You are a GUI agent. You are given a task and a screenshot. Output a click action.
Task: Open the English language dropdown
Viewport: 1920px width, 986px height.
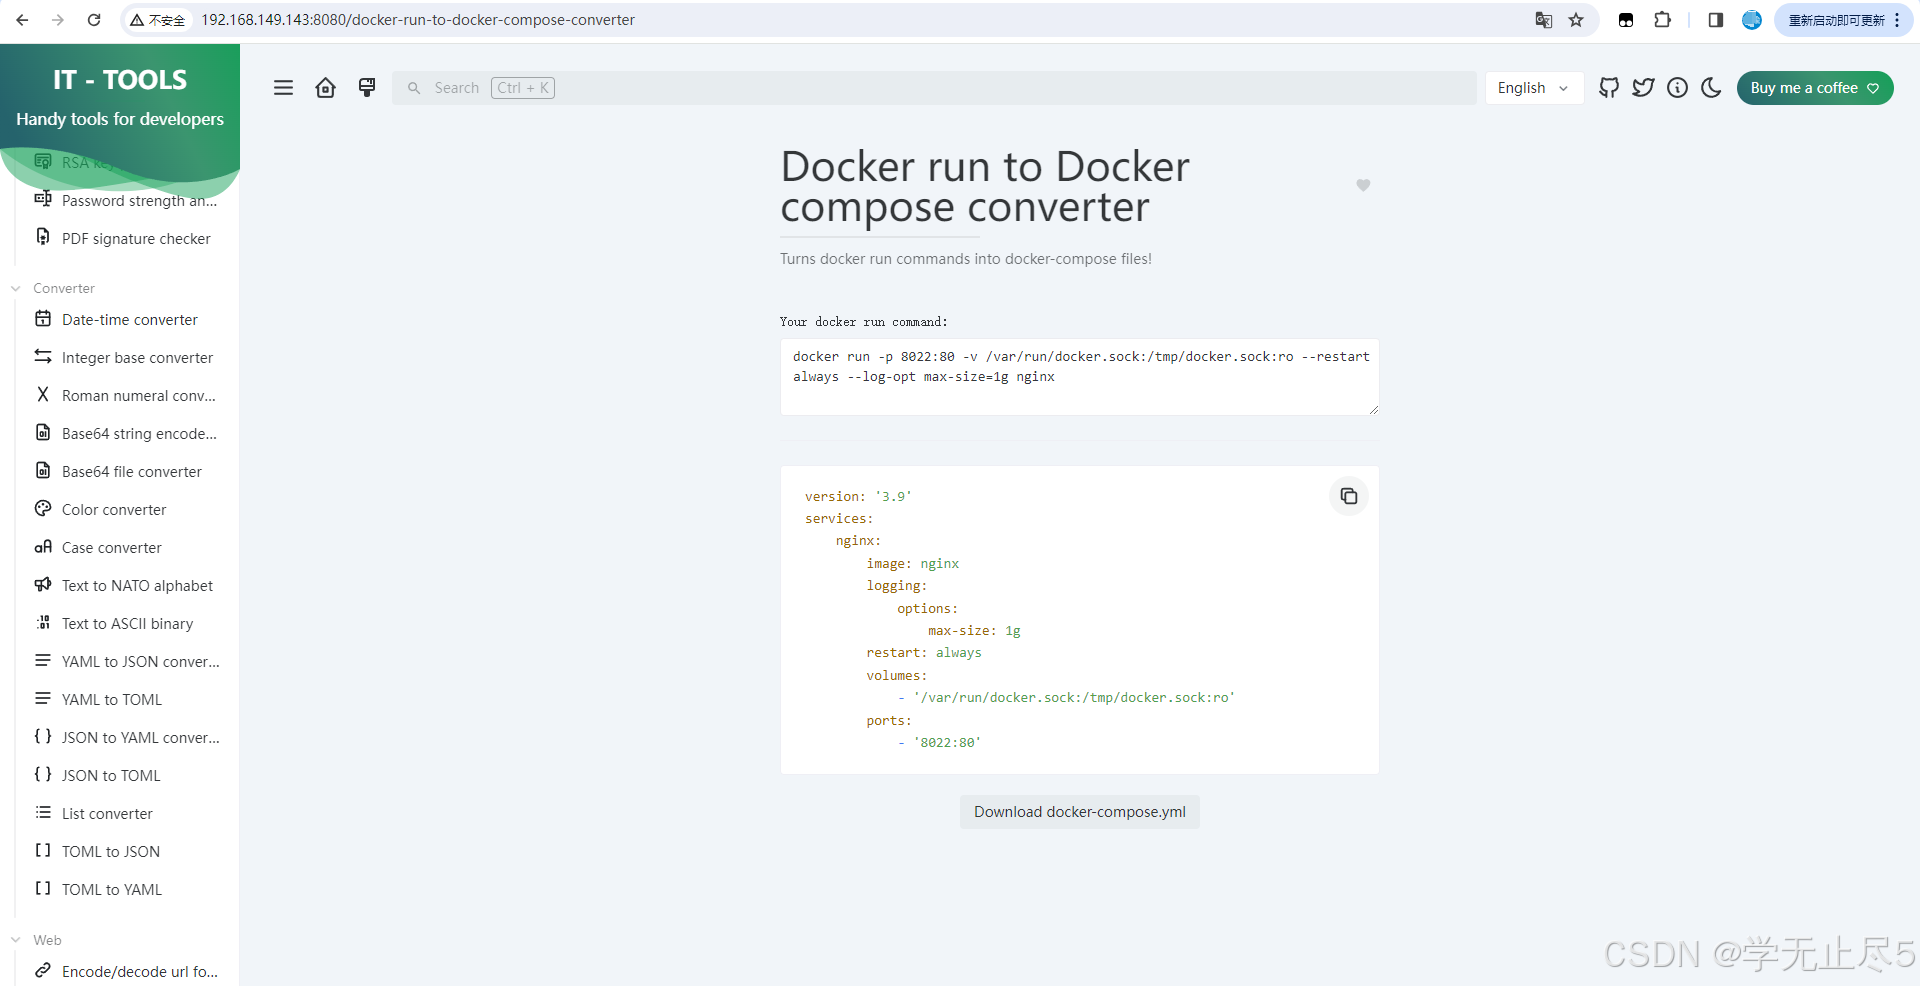[1533, 88]
